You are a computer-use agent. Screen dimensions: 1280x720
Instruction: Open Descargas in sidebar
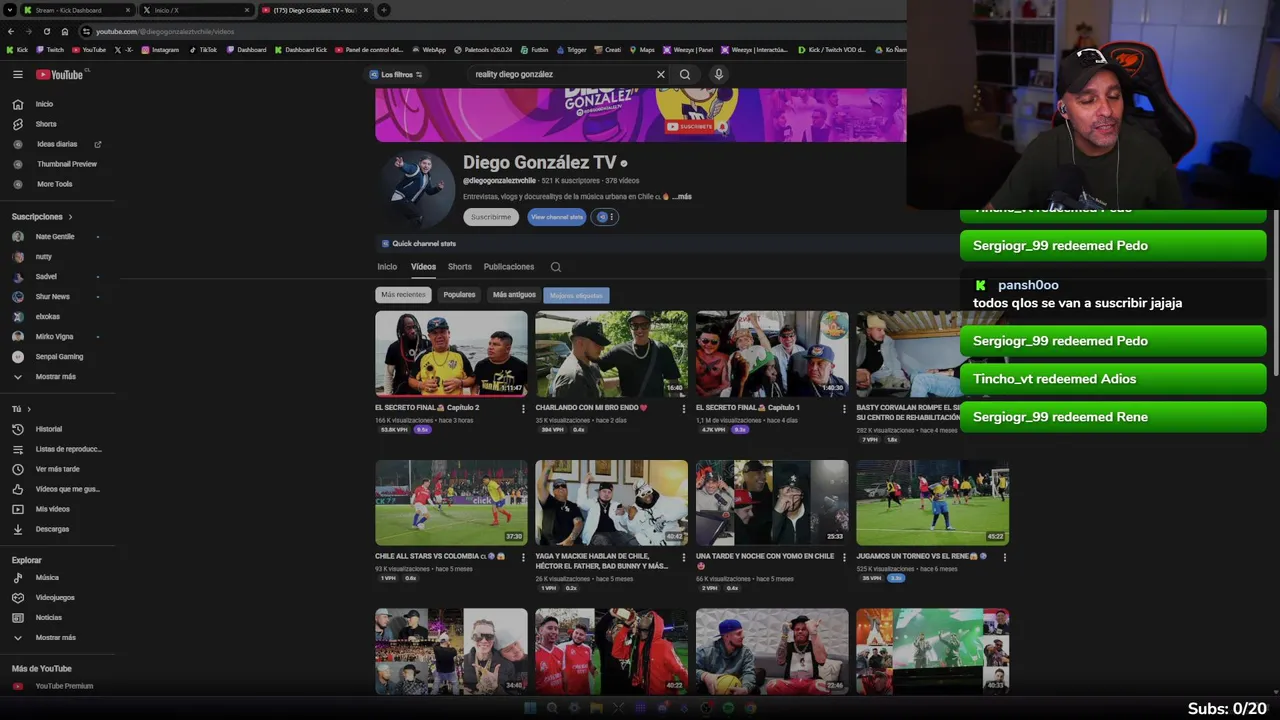[52, 529]
